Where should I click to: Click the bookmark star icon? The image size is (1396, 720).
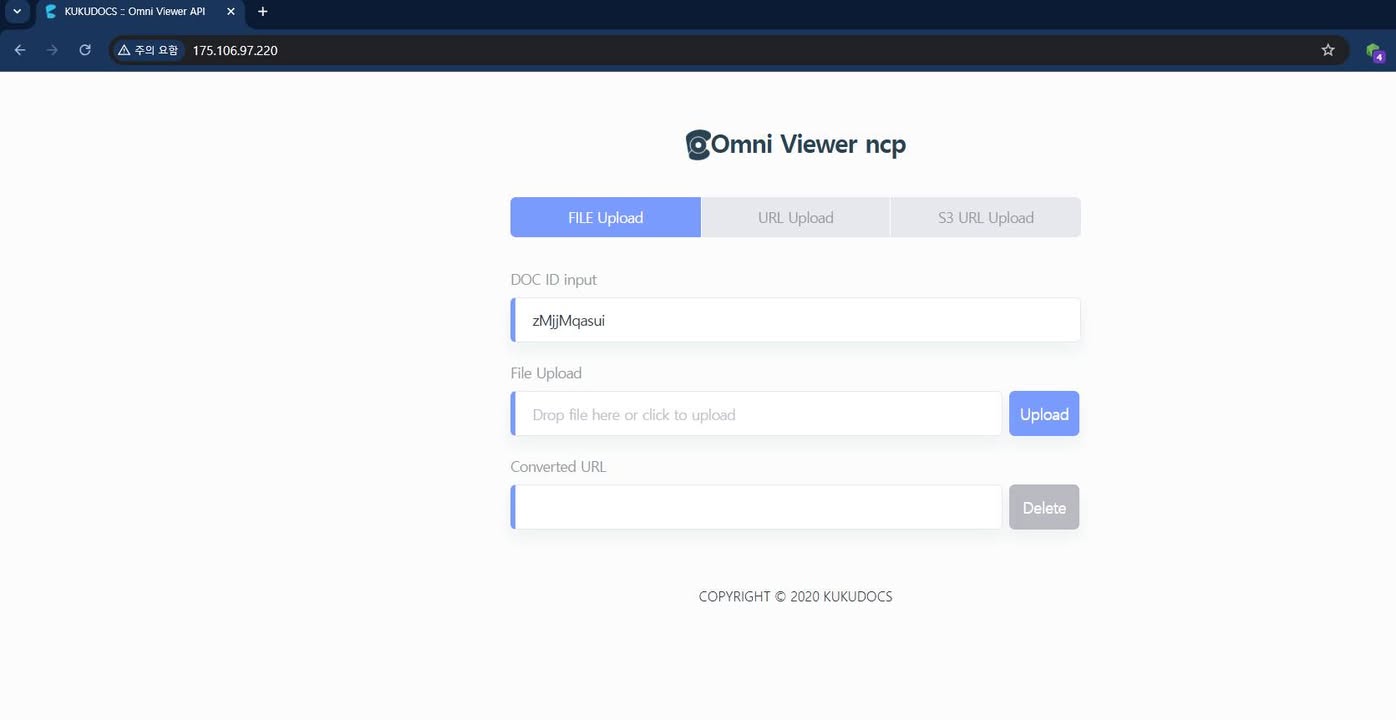coord(1327,50)
